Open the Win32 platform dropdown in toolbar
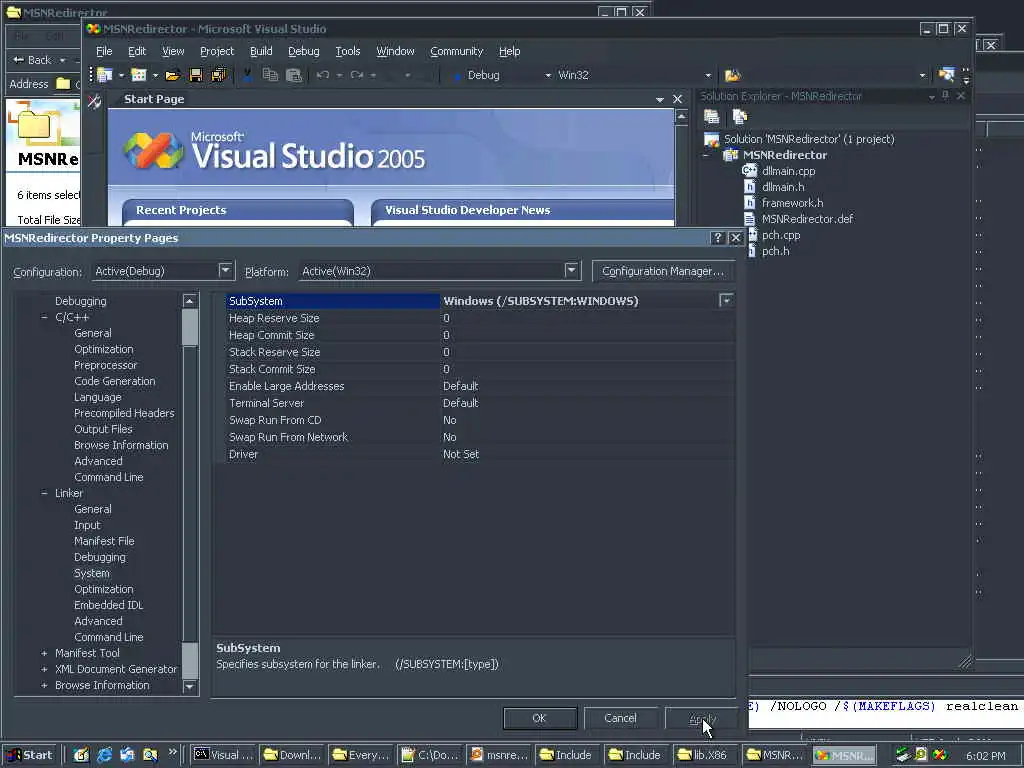The height and width of the screenshot is (768, 1024). pos(707,75)
